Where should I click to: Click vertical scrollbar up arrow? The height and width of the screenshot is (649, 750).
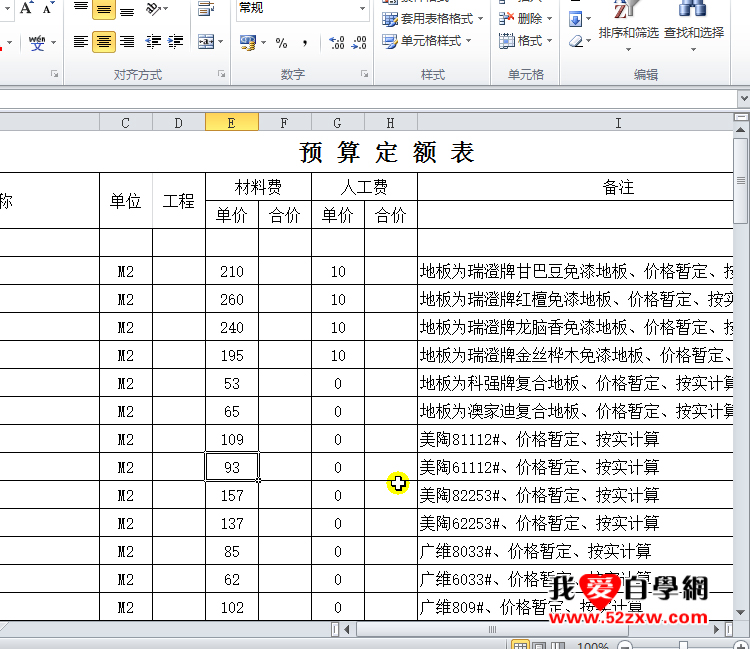[x=740, y=129]
